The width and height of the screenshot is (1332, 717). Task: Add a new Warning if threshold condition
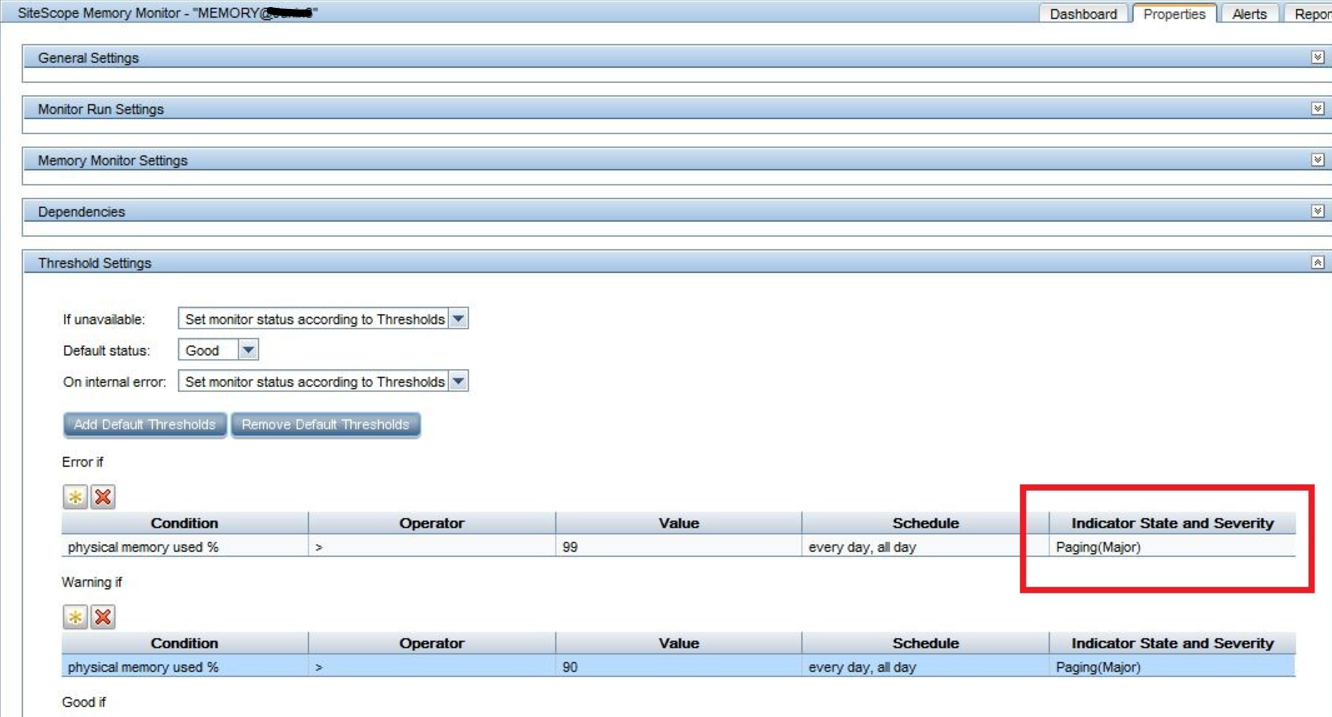75,616
